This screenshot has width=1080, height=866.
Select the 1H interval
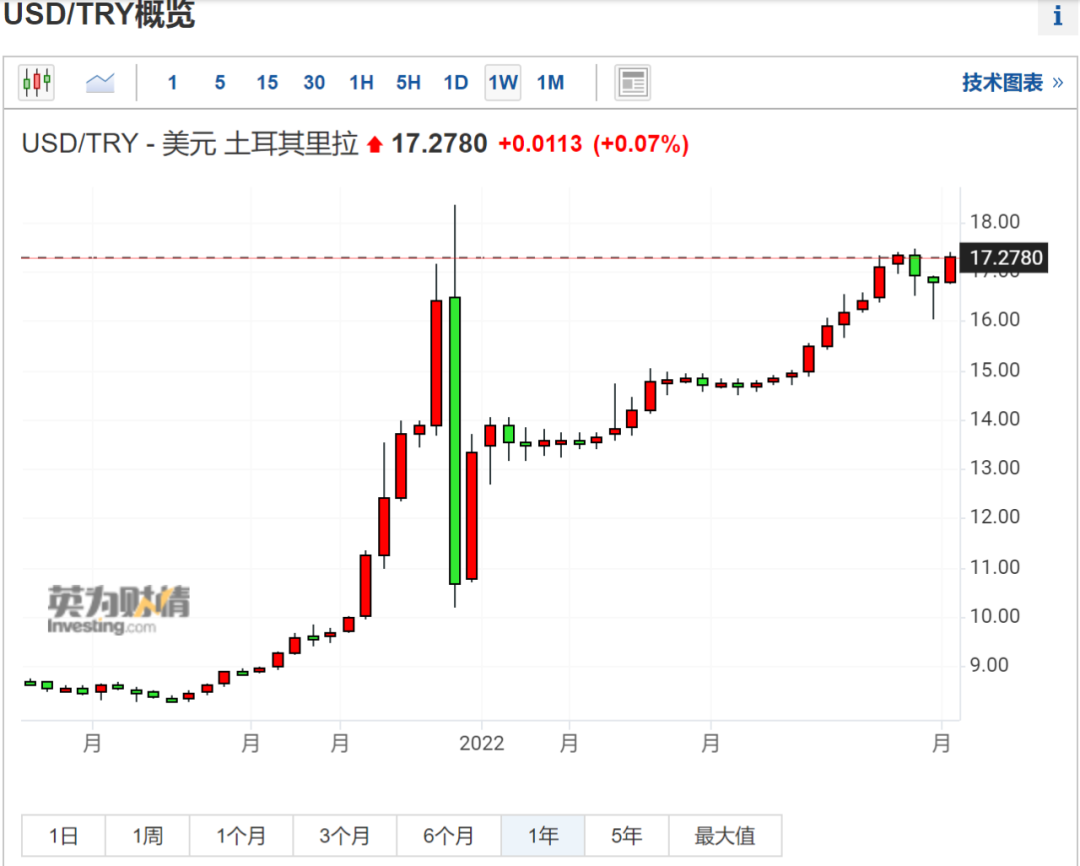(x=361, y=83)
